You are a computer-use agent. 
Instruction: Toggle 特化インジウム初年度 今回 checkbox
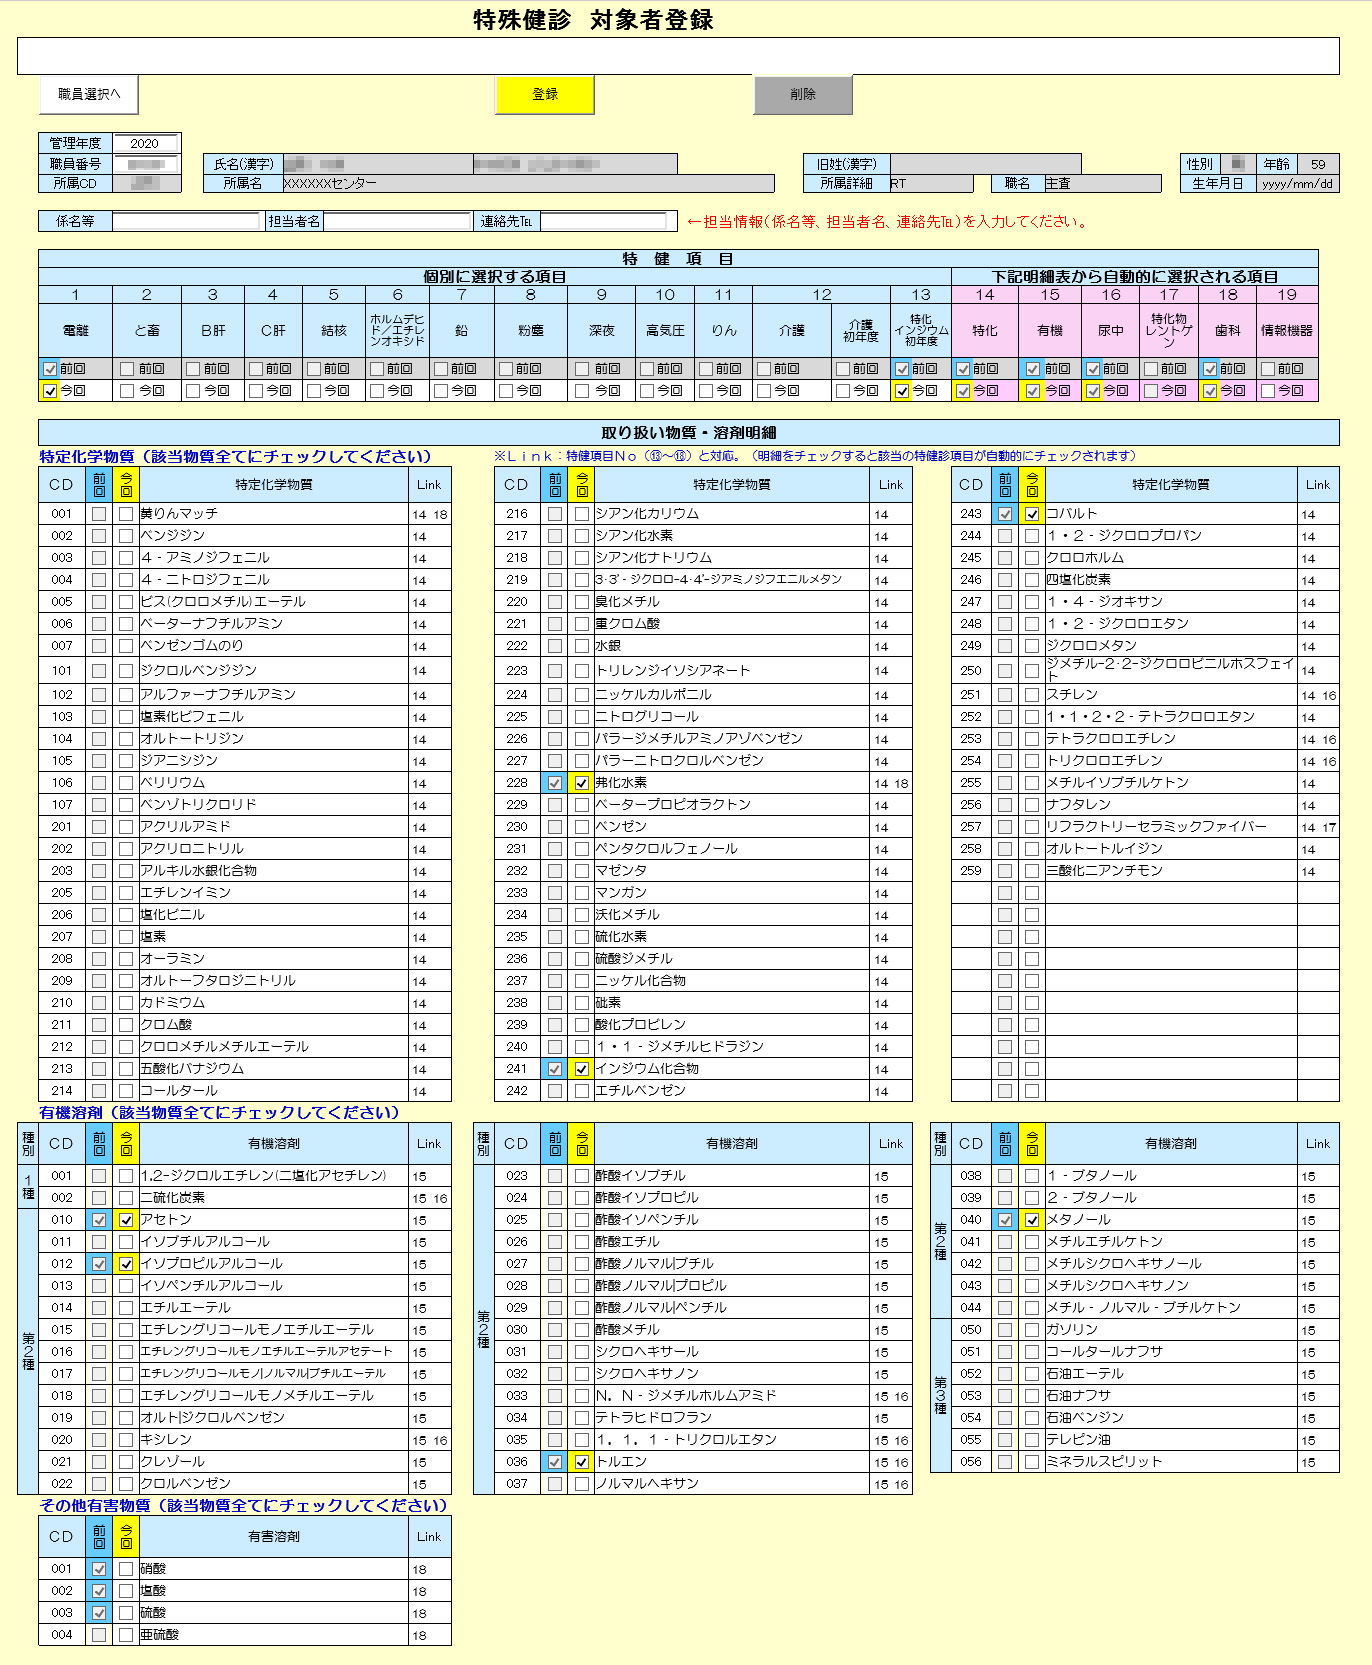pos(902,391)
